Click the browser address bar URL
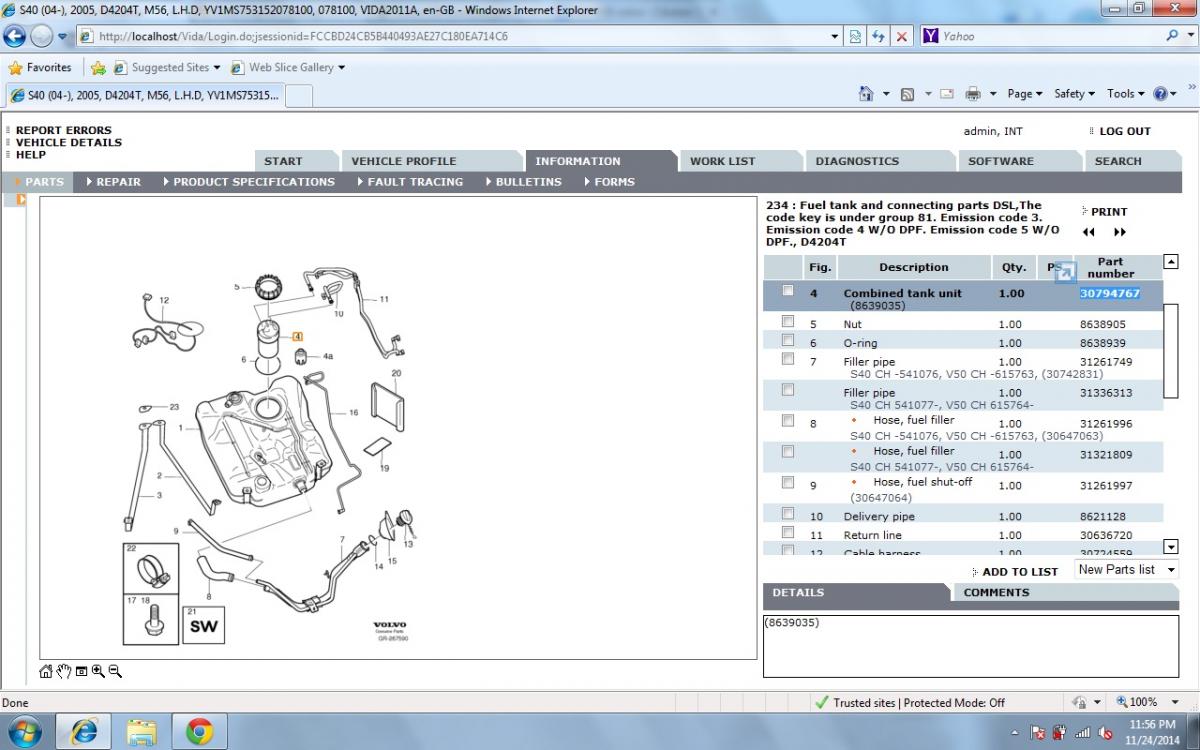This screenshot has height=750, width=1200. click(x=303, y=36)
